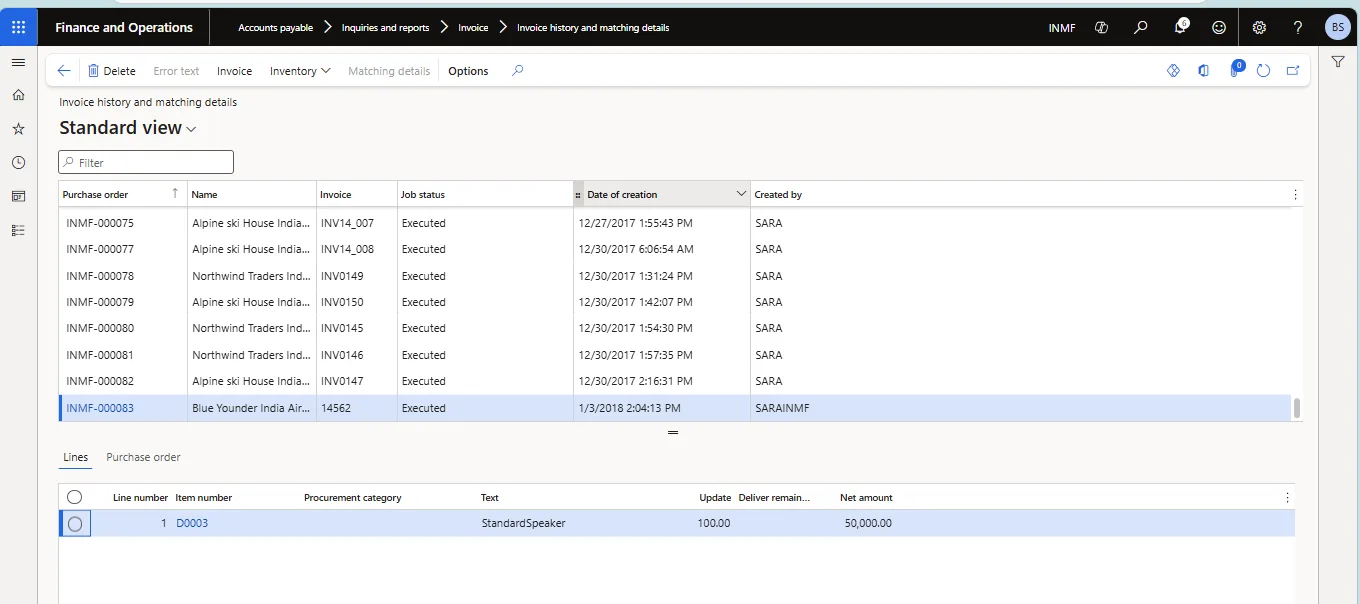Click invoice cell INV0146
Screen dimensions: 1360x604
coord(356,355)
